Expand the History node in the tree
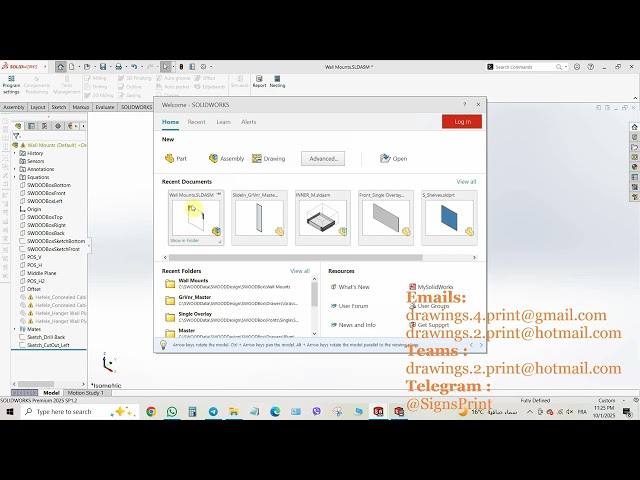This screenshot has width=640, height=480. pos(15,153)
